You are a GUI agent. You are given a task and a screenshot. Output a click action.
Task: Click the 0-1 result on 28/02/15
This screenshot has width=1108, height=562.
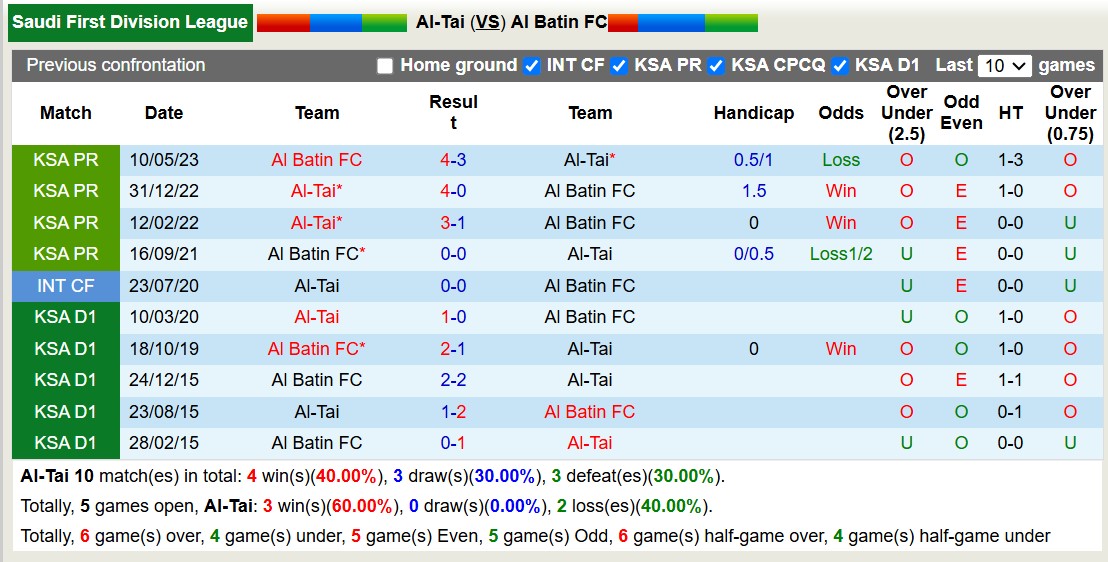point(453,443)
